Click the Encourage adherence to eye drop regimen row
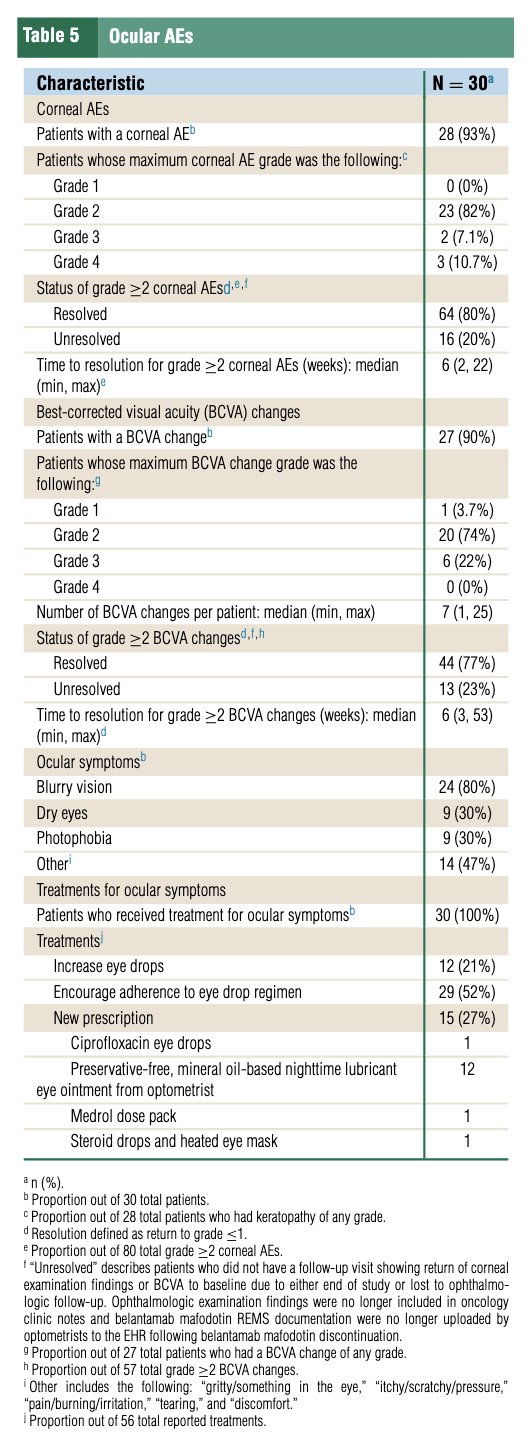 tap(264, 966)
